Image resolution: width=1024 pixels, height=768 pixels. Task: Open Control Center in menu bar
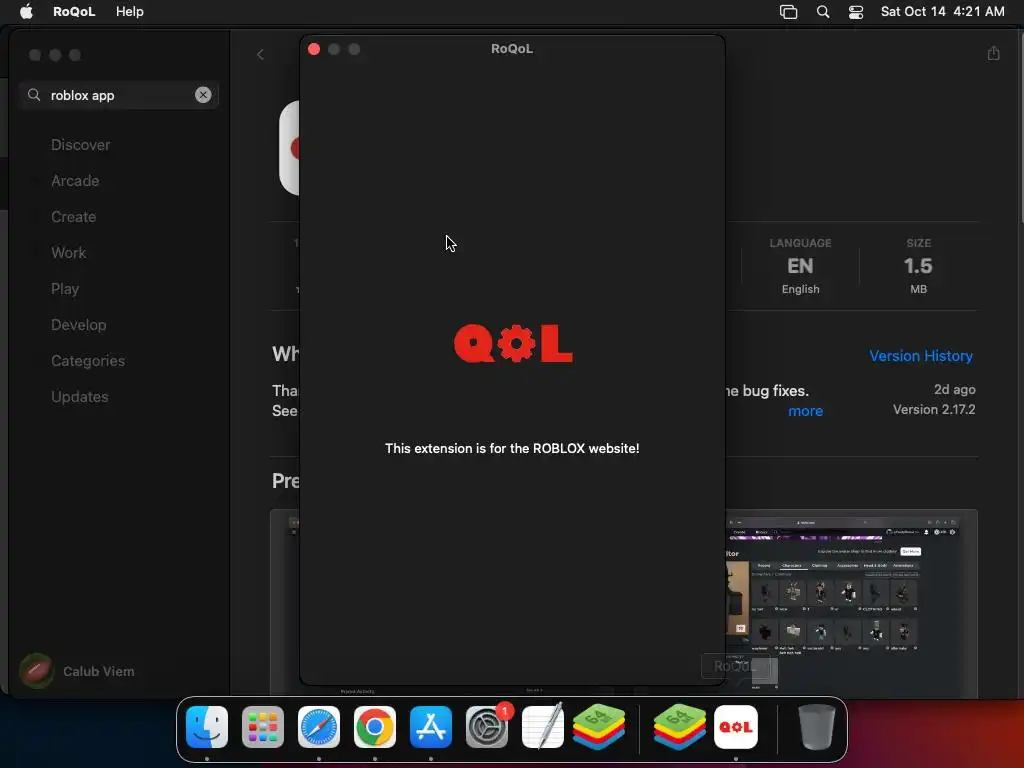(856, 12)
